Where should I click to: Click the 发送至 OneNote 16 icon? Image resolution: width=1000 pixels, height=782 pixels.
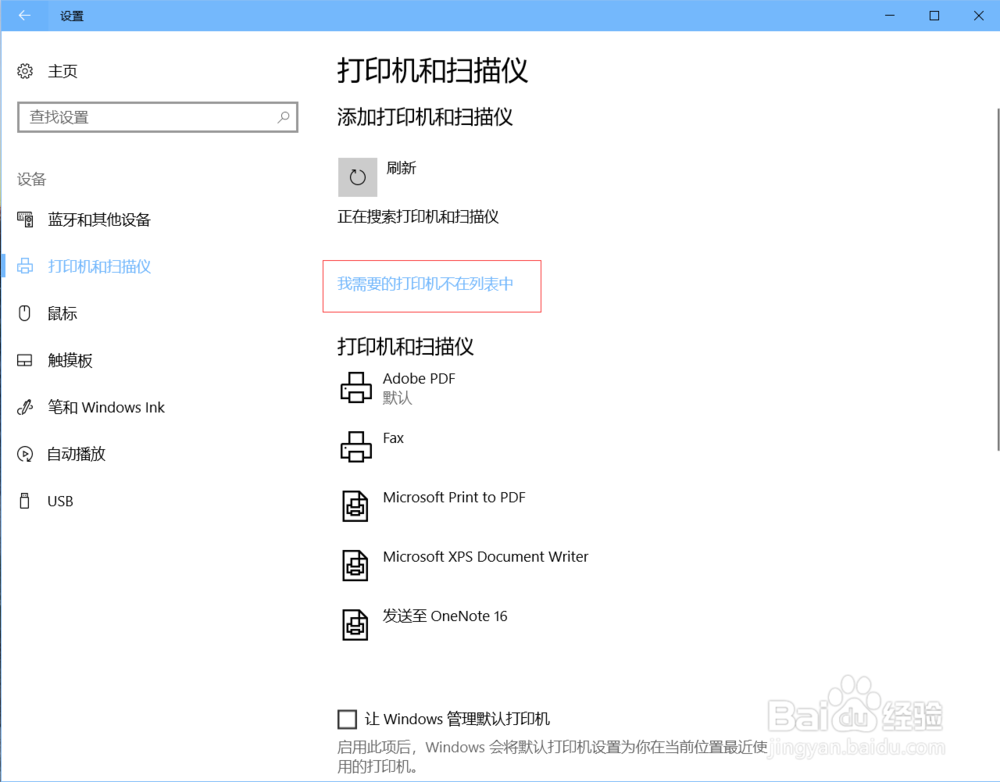tap(355, 625)
